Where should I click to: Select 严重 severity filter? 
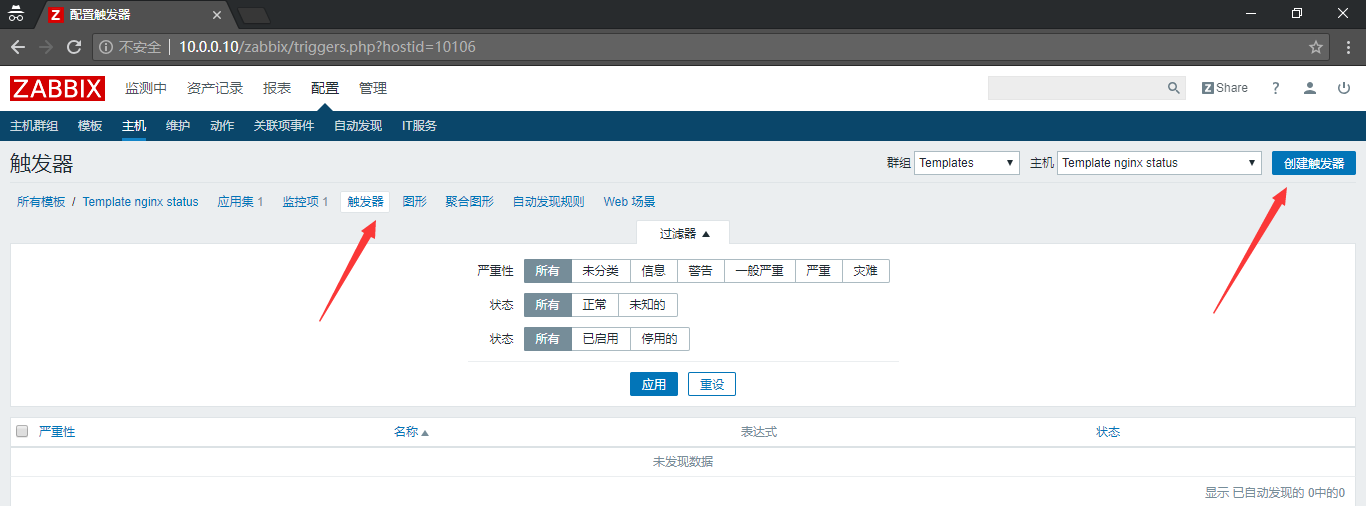pyautogui.click(x=819, y=271)
